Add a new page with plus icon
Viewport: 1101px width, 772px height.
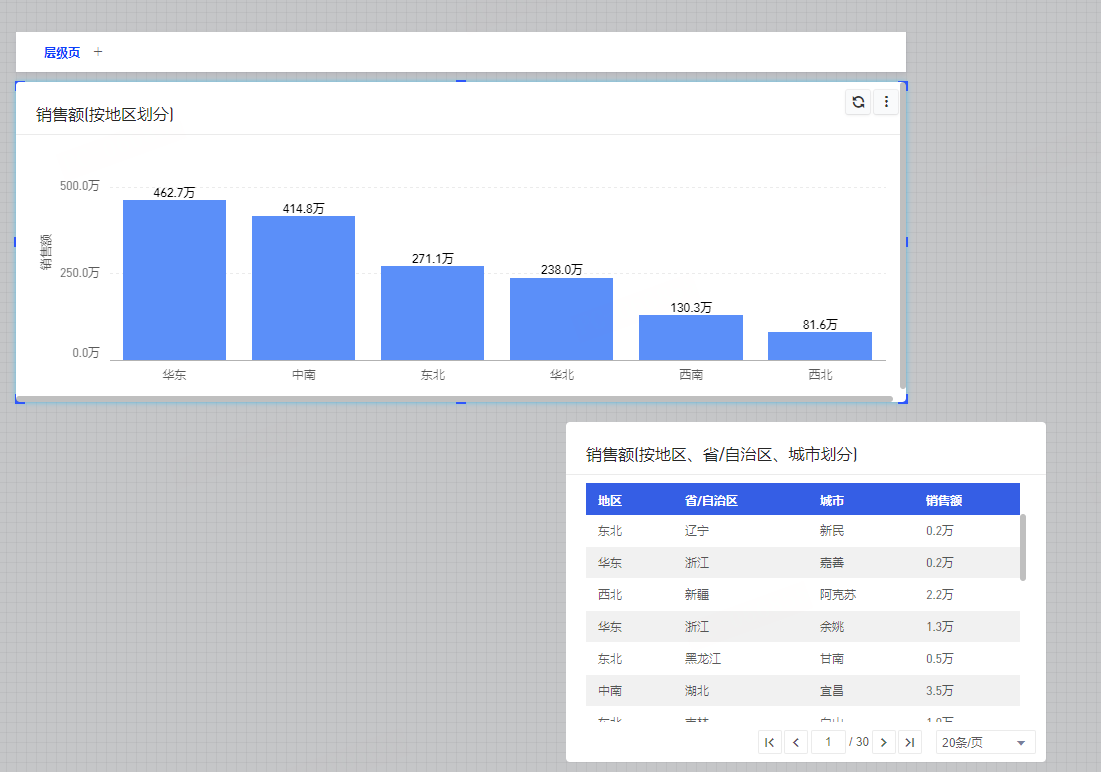[x=98, y=52]
